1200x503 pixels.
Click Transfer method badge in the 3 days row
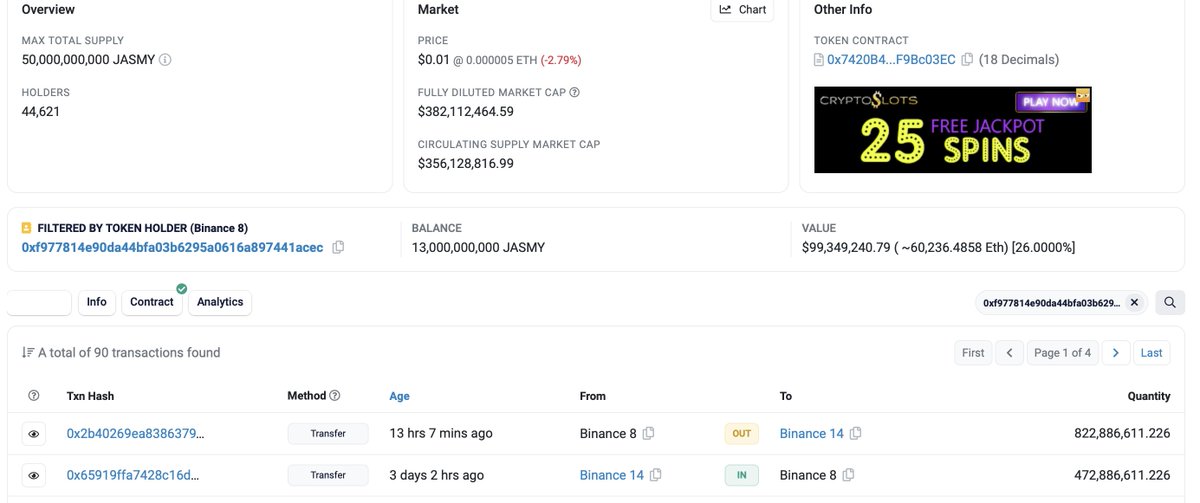click(328, 475)
